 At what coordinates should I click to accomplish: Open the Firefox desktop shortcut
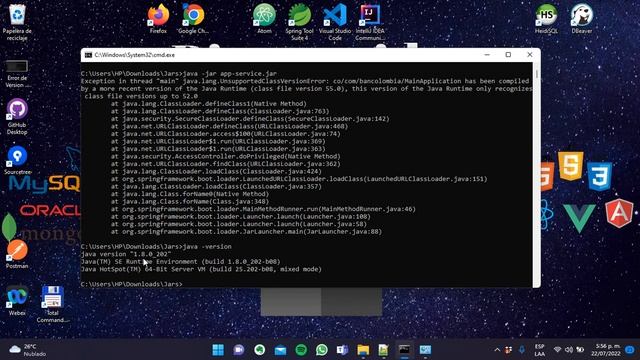pos(158,18)
